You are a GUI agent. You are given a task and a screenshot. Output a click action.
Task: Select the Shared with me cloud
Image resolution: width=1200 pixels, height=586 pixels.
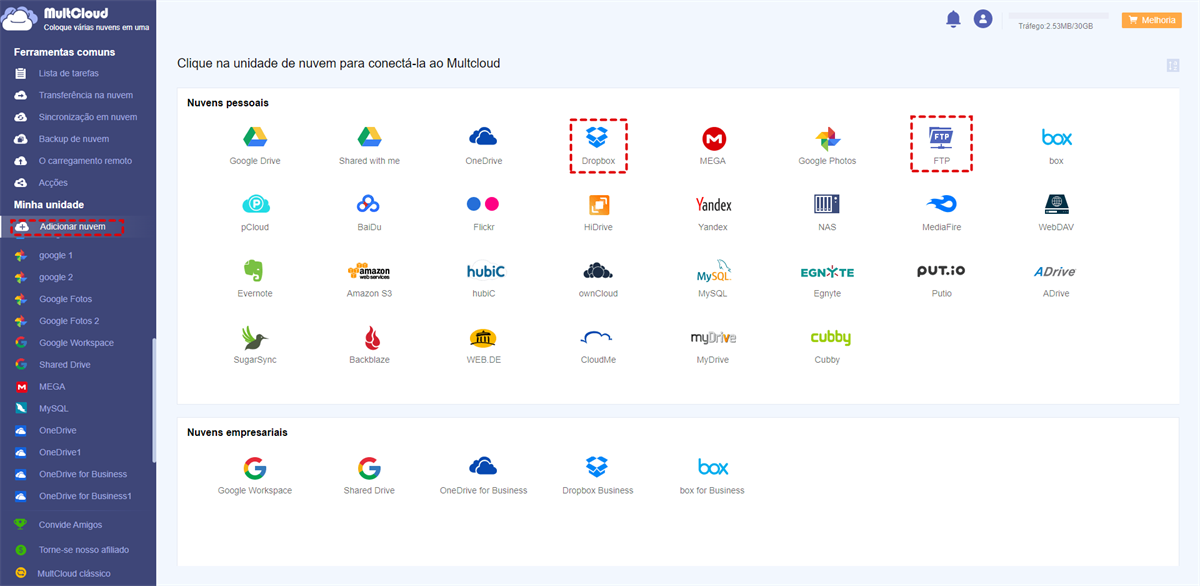369,146
